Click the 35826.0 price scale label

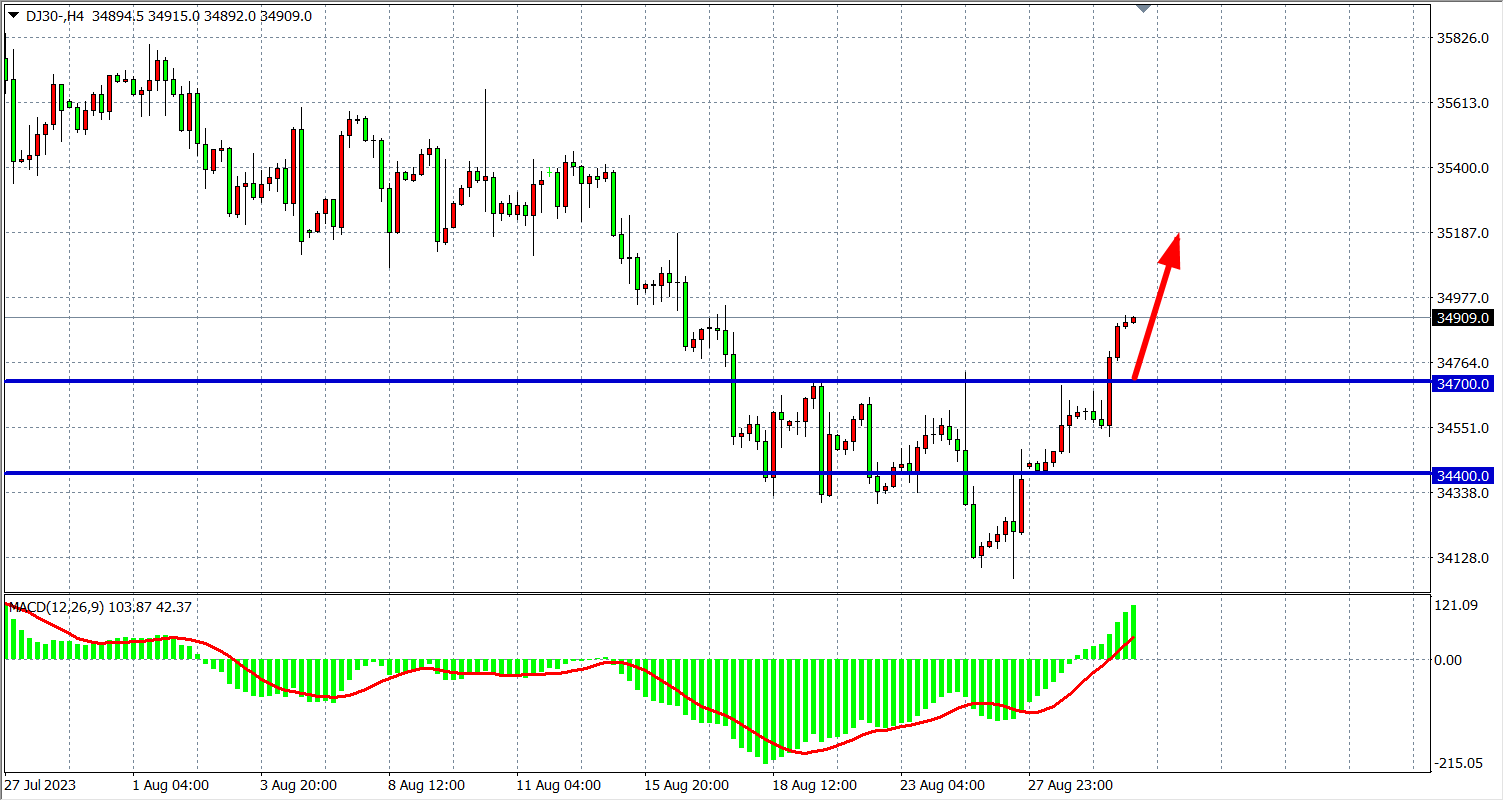[x=1463, y=38]
